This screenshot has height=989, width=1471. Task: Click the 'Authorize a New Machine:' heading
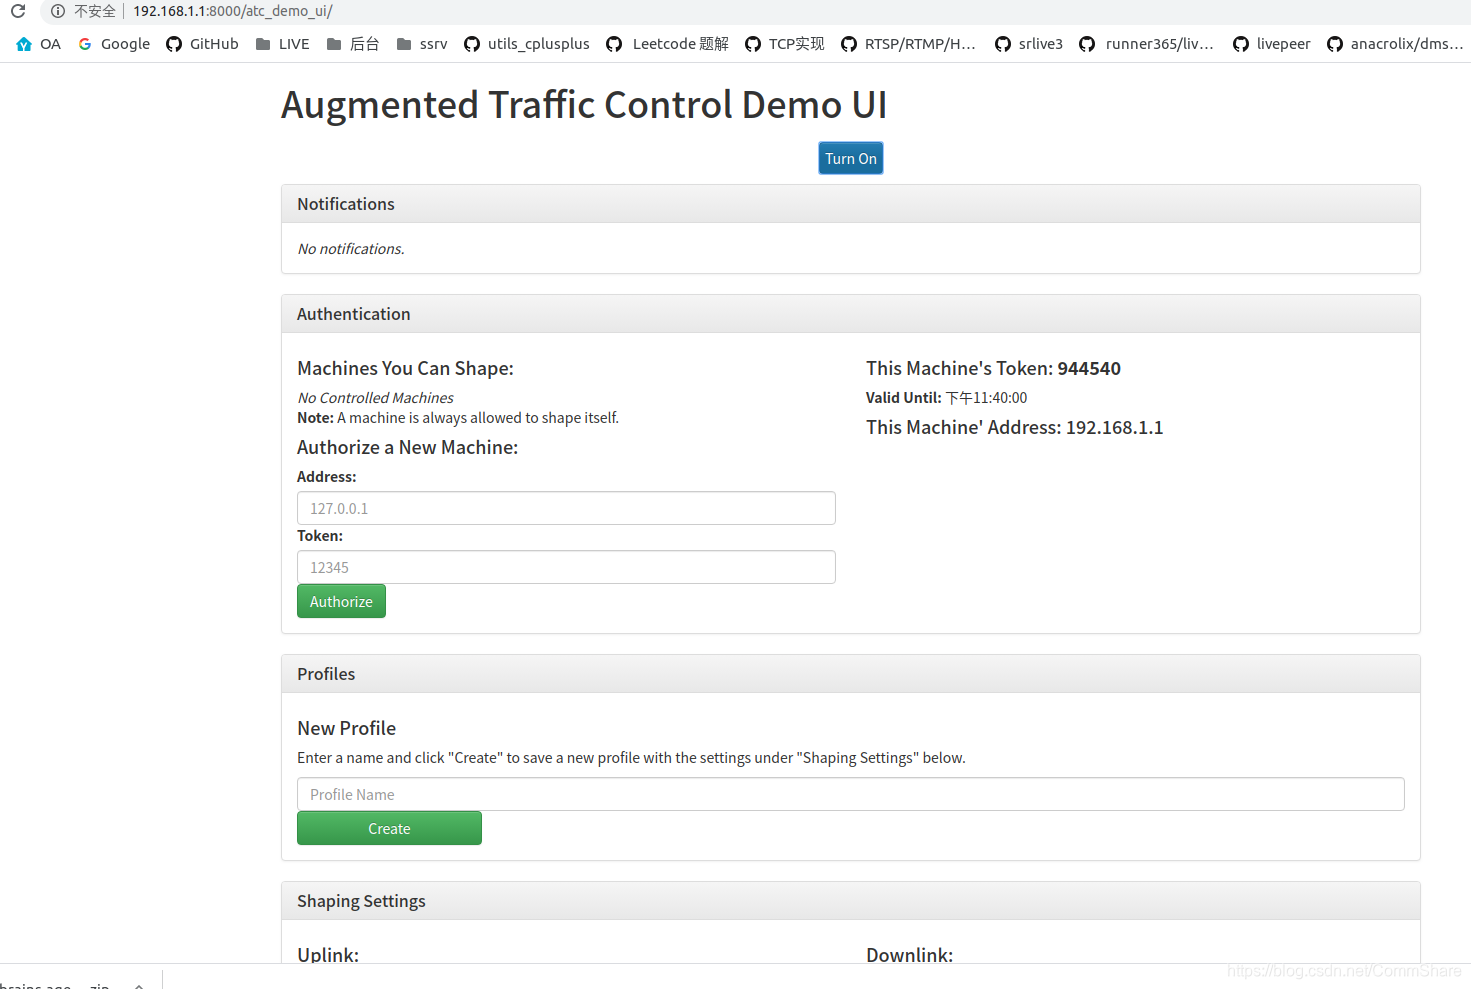click(x=407, y=447)
